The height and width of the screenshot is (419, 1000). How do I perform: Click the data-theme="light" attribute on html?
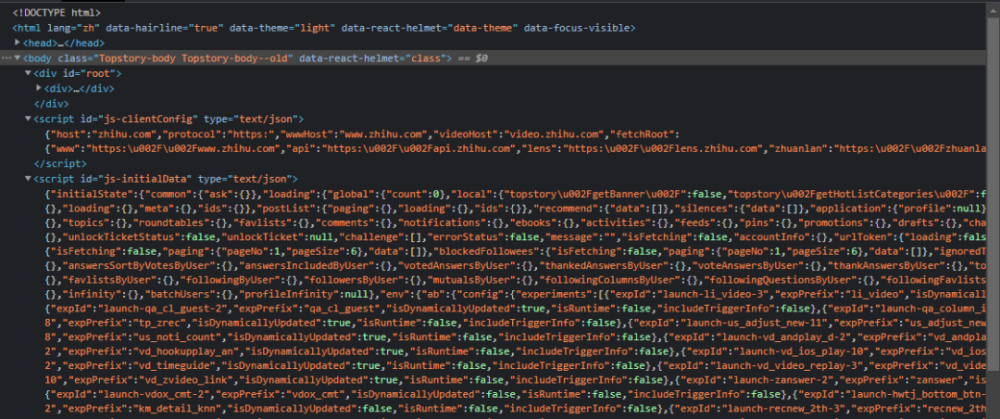tap(283, 27)
